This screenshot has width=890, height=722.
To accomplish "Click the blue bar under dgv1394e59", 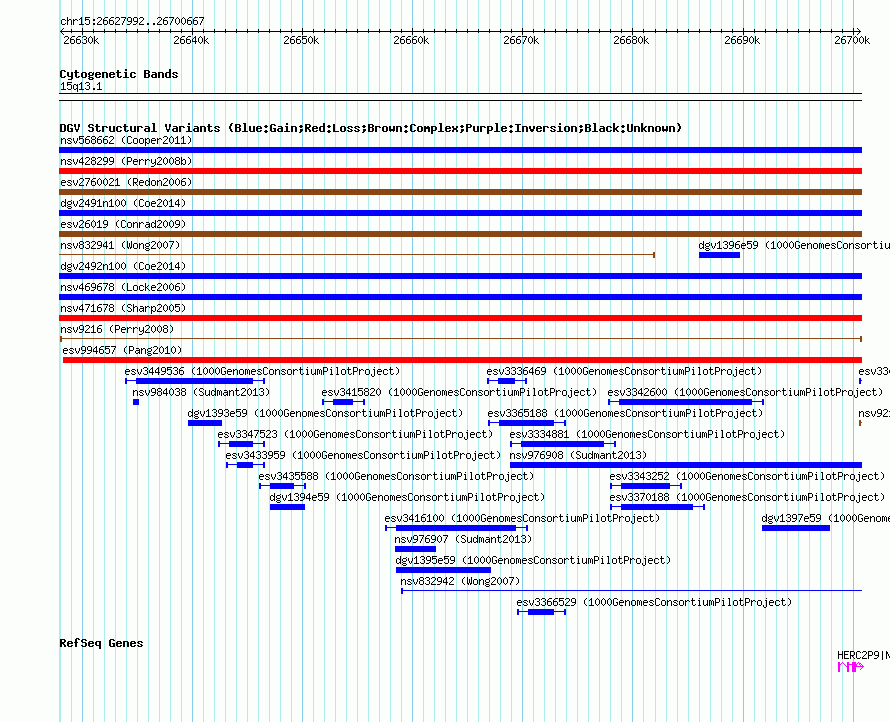I will 287,507.
